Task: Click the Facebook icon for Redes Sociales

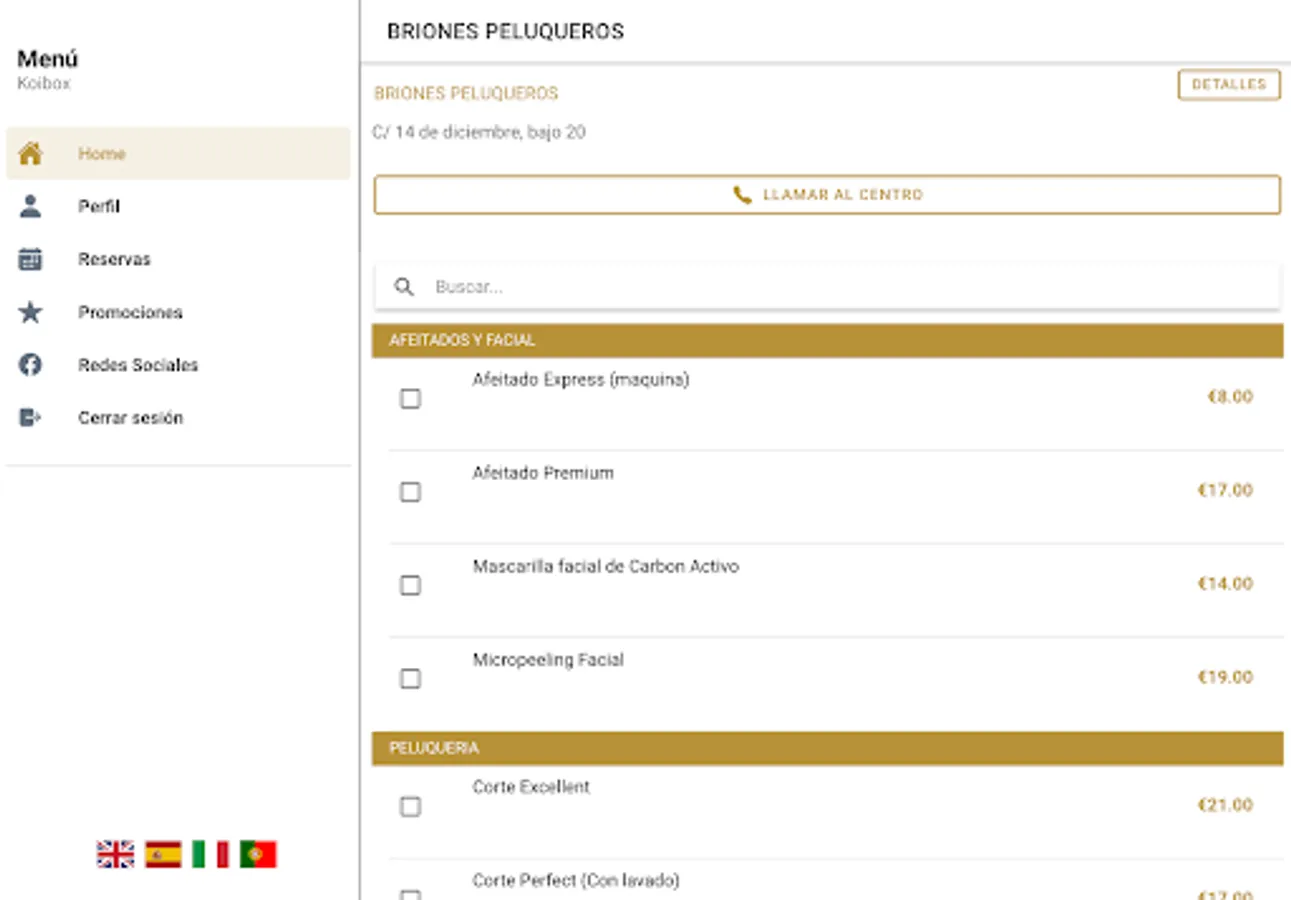Action: (x=31, y=365)
